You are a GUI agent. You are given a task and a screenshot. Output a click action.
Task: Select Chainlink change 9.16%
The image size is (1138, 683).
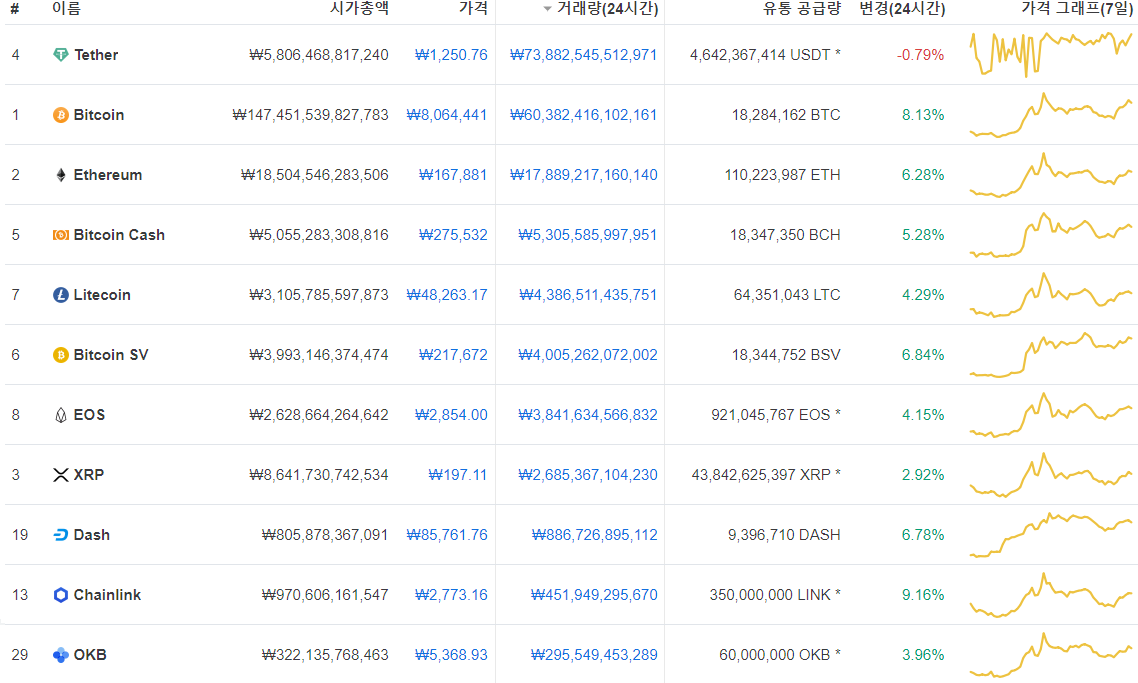[923, 595]
